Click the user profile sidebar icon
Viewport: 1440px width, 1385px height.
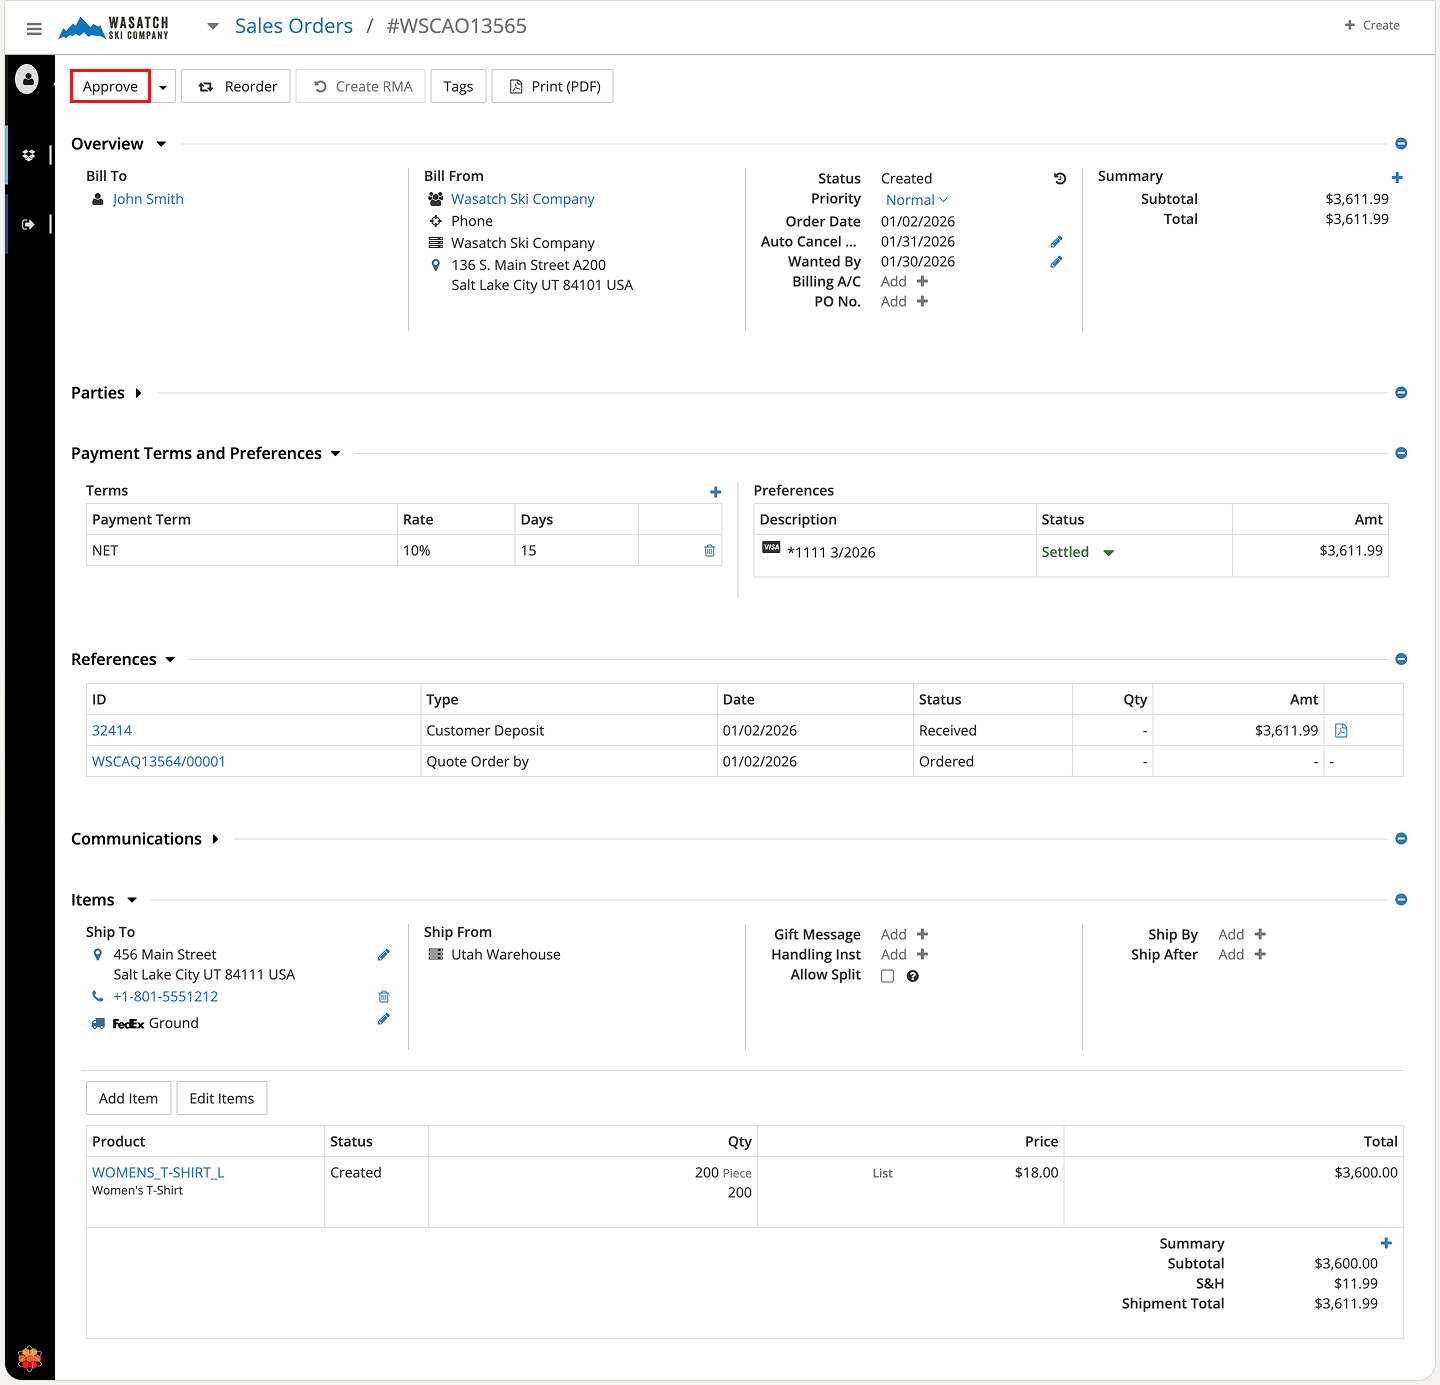pos(28,79)
